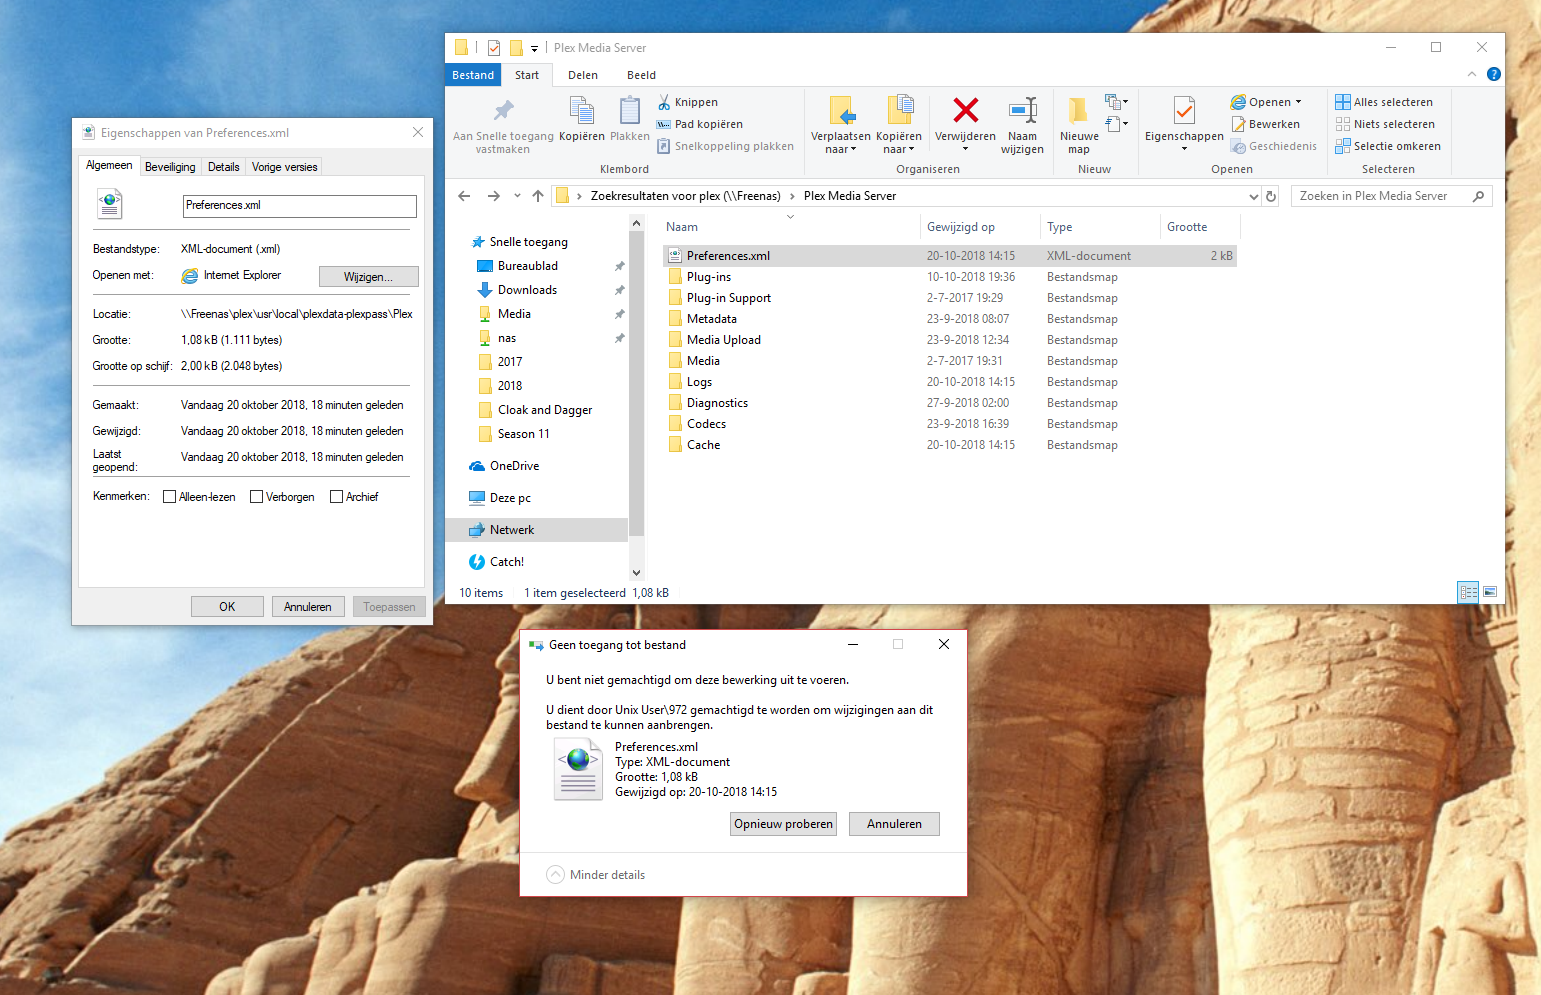Expand breadcrumb arrow after Zoekresultaten voor plex
The height and width of the screenshot is (995, 1541).
(792, 196)
